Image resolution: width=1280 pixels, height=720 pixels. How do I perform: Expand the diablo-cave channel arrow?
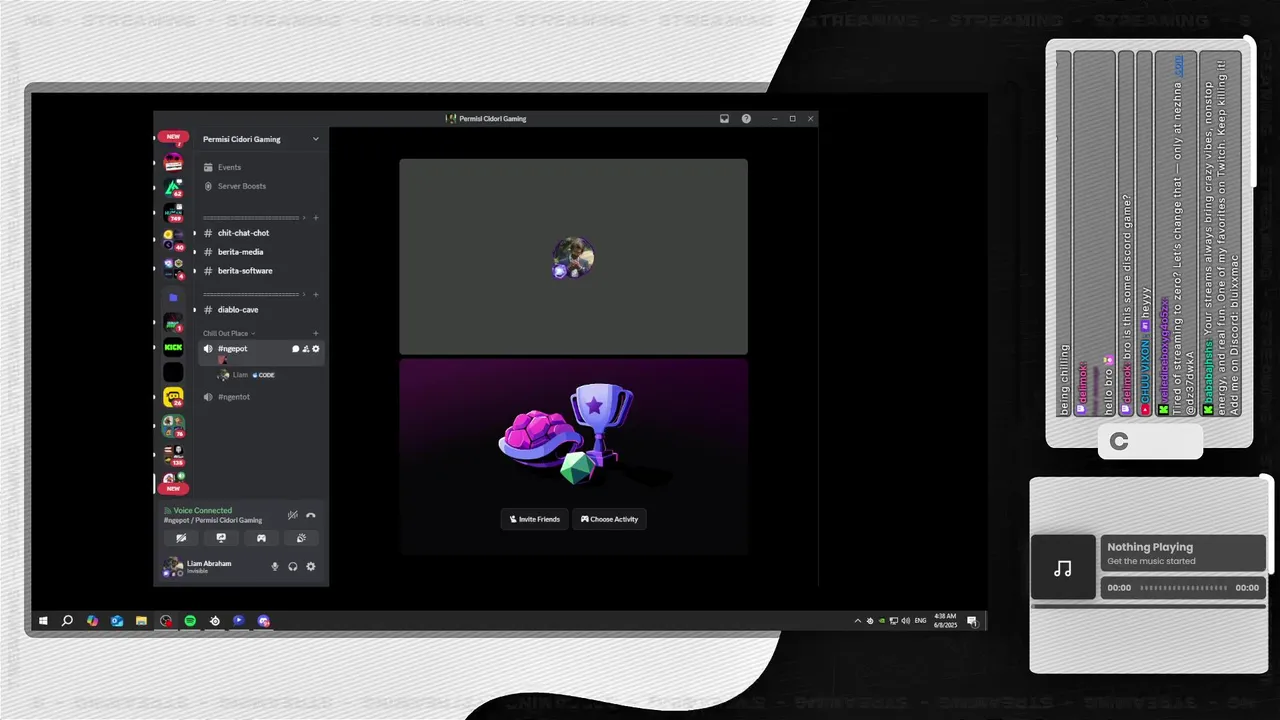click(x=195, y=310)
